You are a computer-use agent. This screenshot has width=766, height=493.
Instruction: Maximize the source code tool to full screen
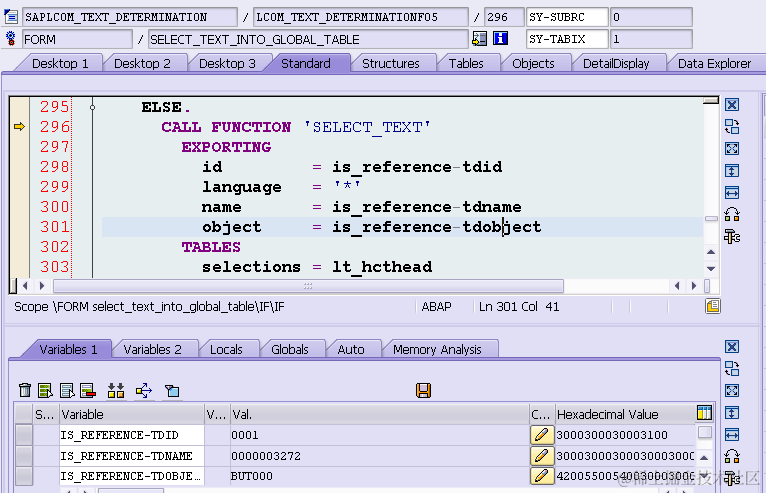click(x=731, y=149)
